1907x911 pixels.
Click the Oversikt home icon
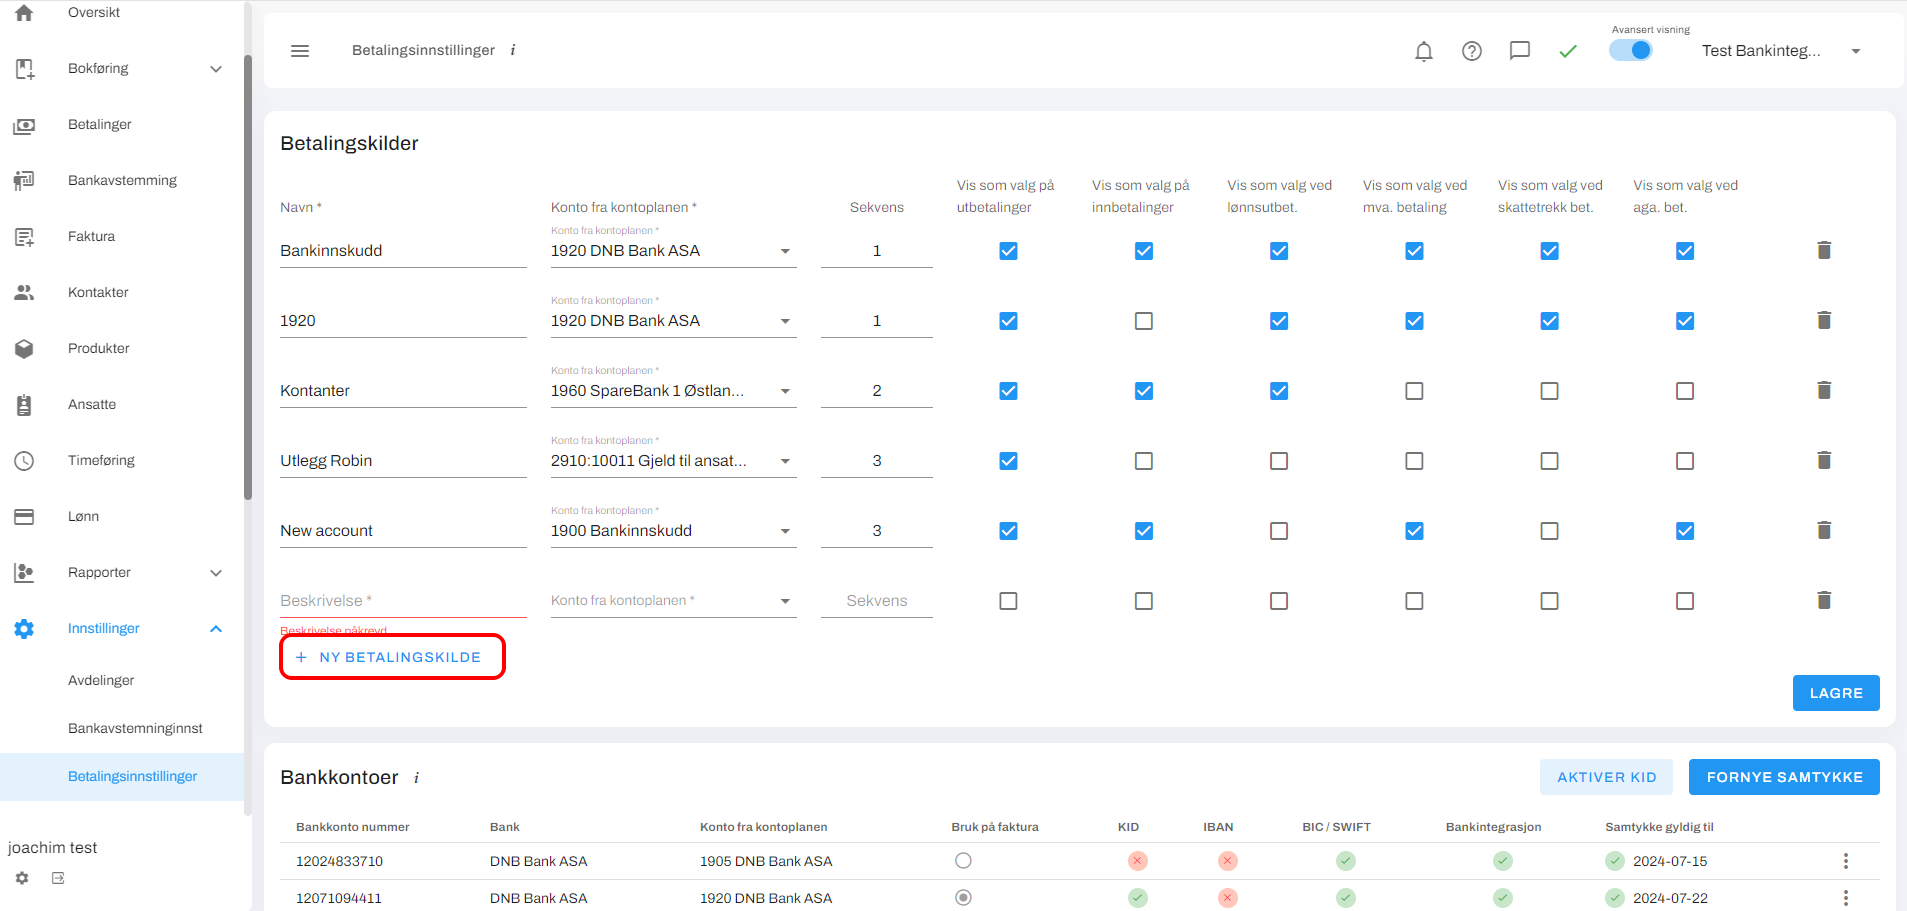(x=24, y=13)
